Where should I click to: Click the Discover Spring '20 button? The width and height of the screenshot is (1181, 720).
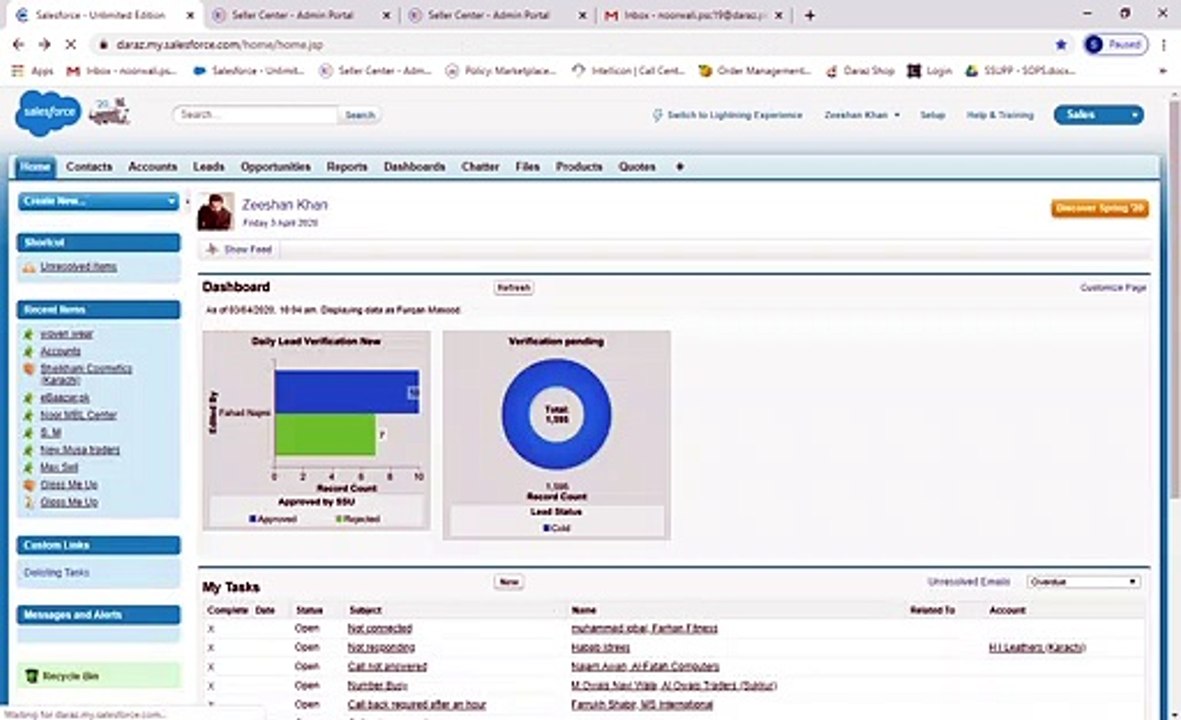pos(1100,208)
